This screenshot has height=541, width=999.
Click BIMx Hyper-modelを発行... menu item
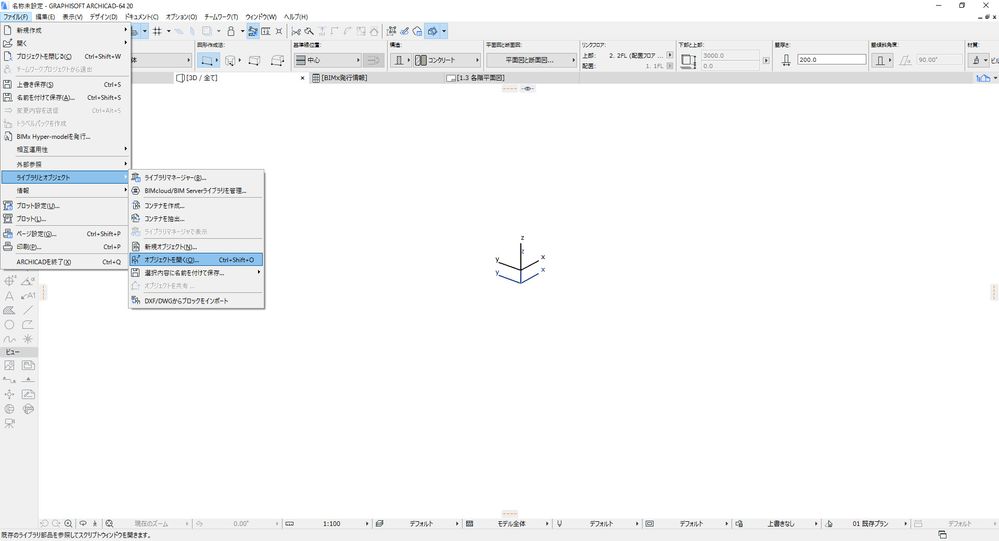[x=65, y=136]
